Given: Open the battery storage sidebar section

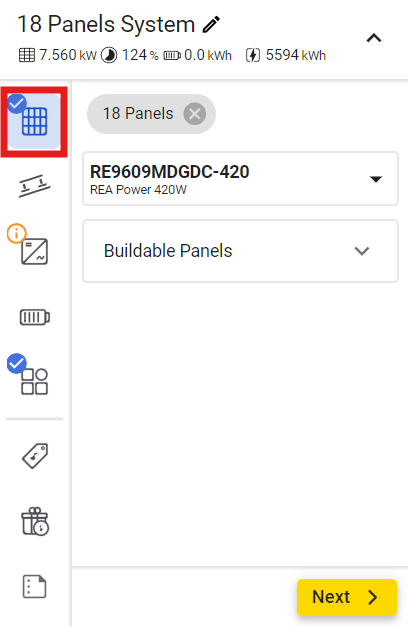Looking at the screenshot, I should coord(35,317).
